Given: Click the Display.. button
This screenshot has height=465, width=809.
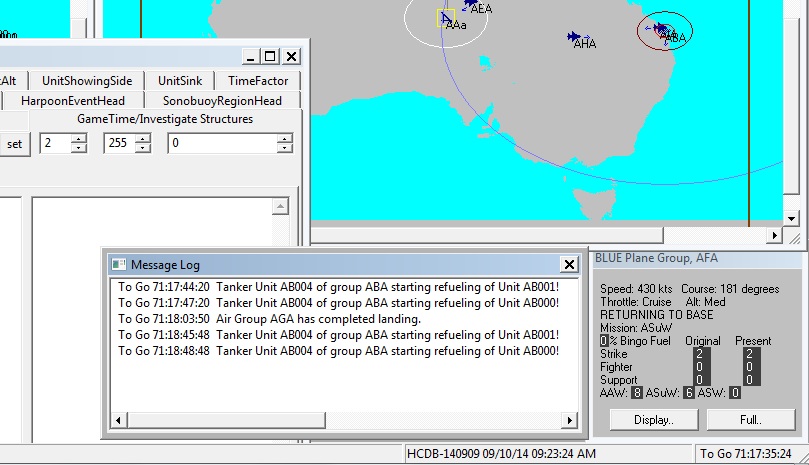Looking at the screenshot, I should 653,420.
